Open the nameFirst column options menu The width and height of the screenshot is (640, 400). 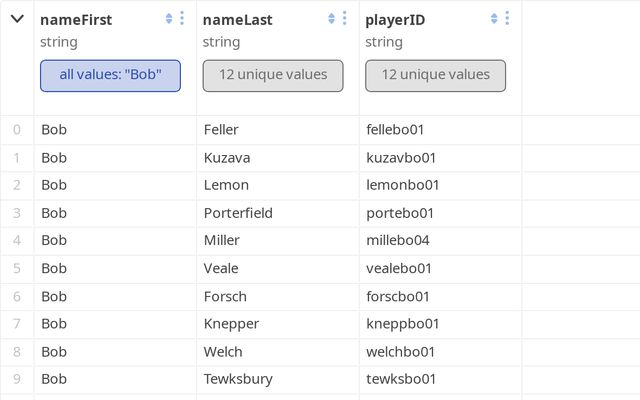coord(182,19)
